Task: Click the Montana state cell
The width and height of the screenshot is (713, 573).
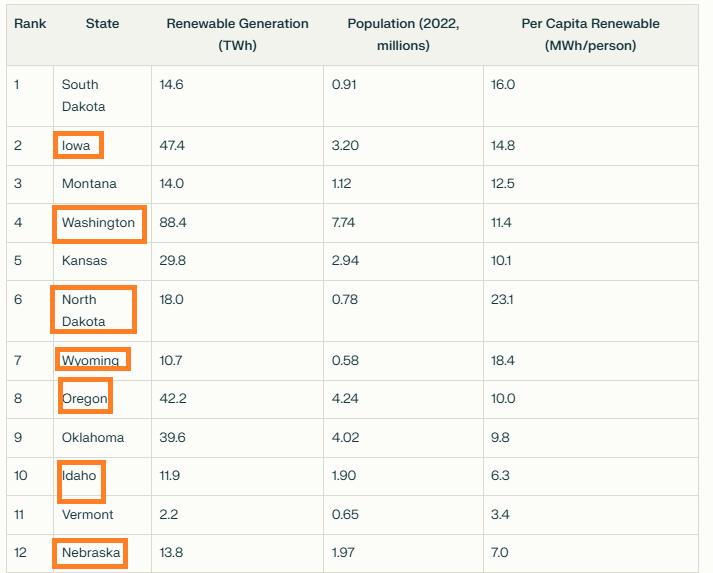Action: [x=89, y=184]
